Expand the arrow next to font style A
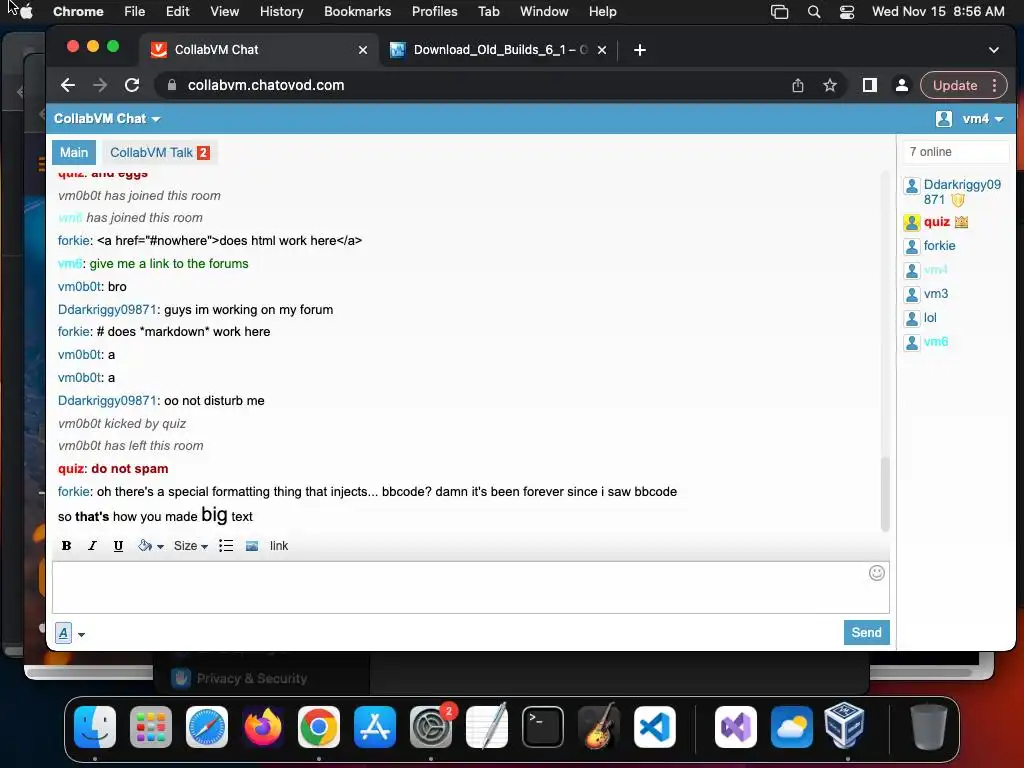1024x768 pixels. (x=82, y=634)
